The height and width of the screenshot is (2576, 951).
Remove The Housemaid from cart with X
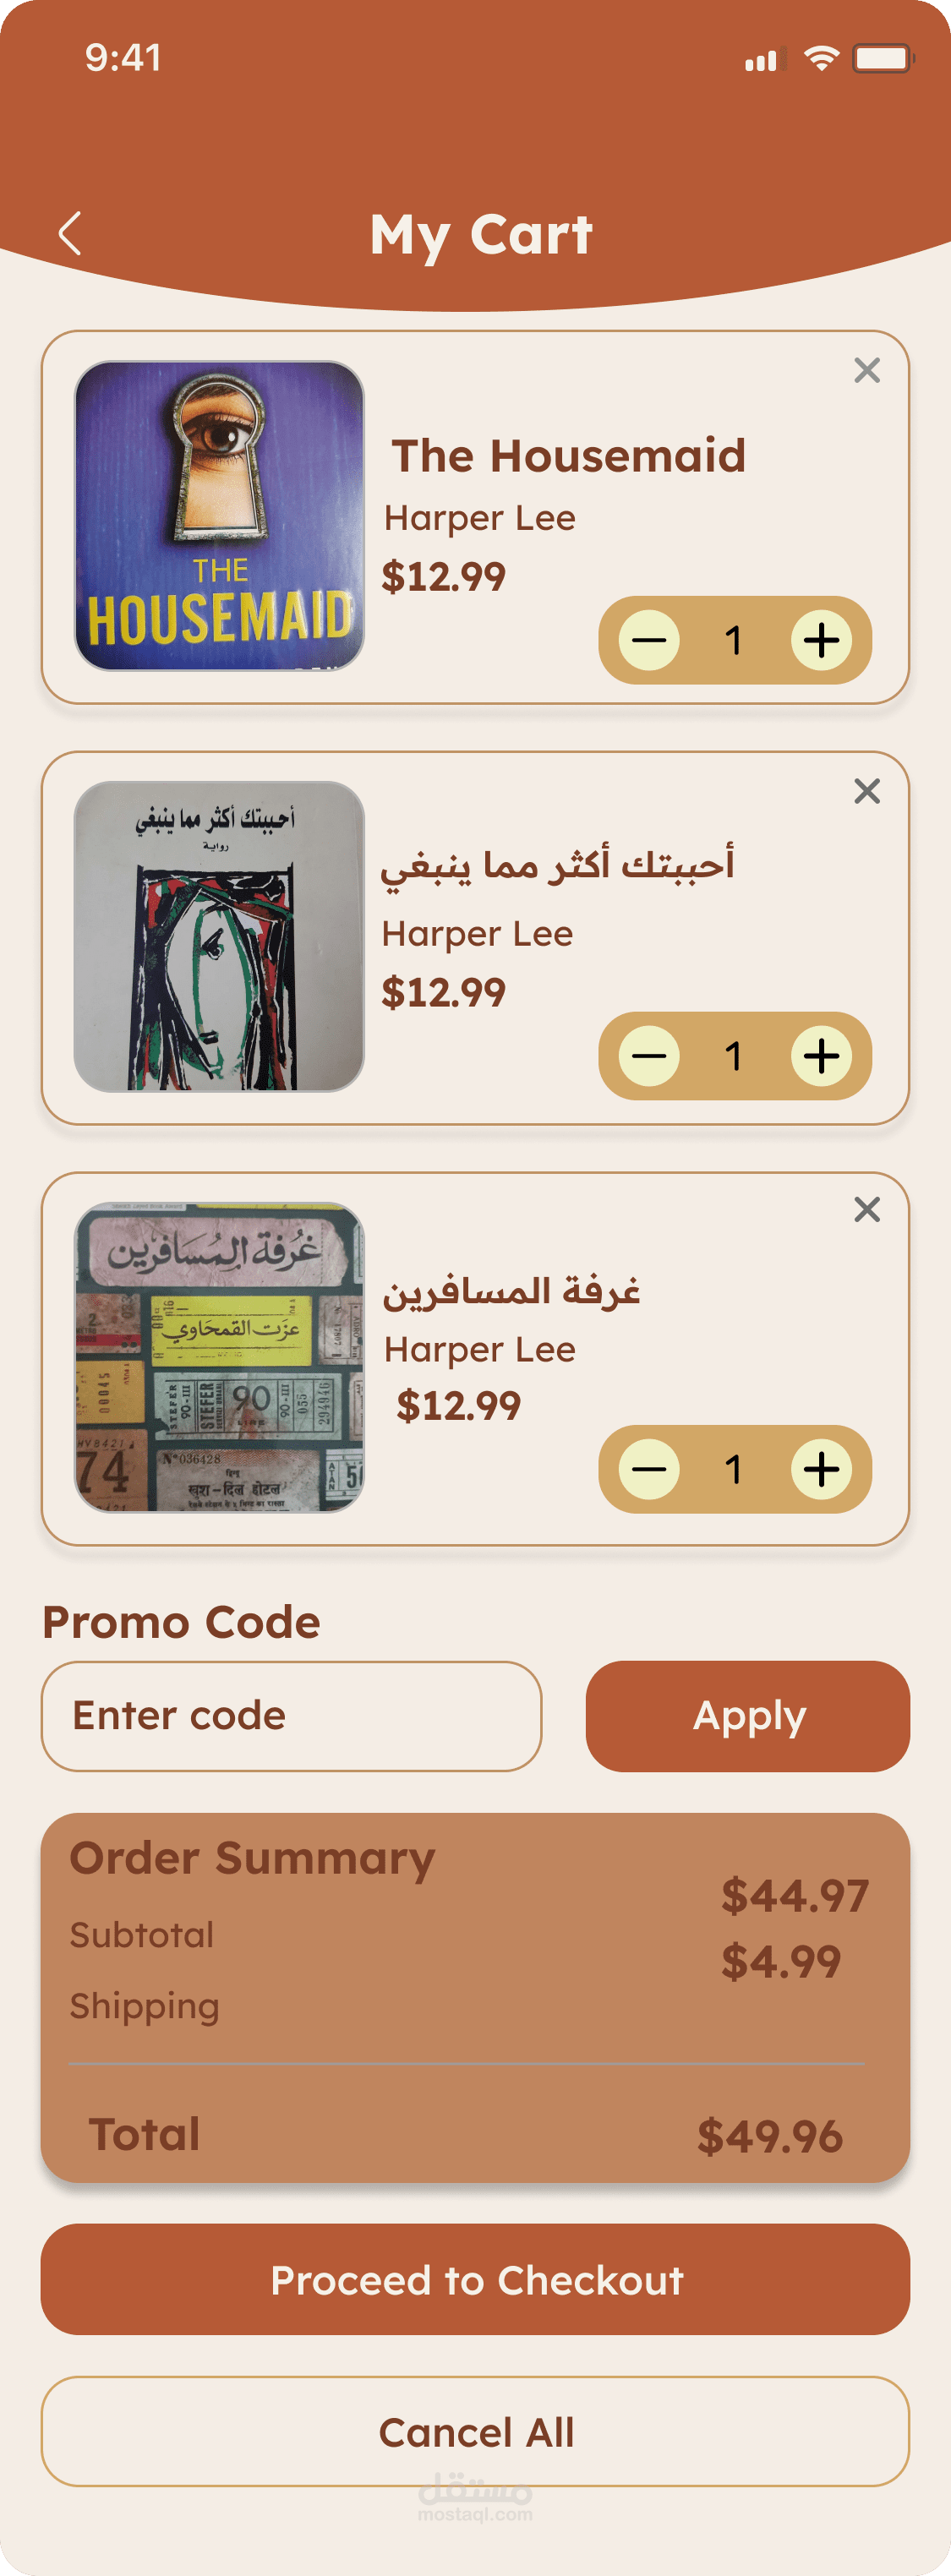867,371
